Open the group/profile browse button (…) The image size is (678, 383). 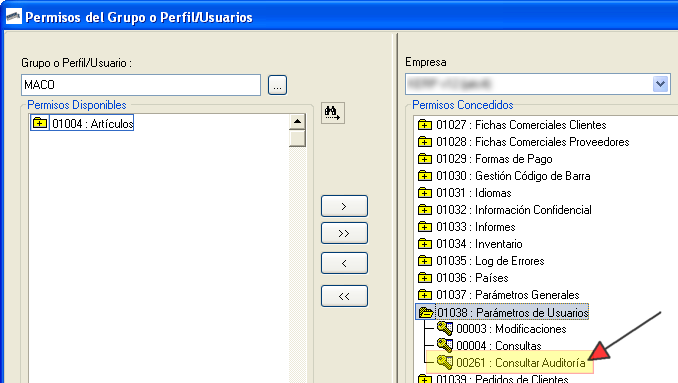tap(277, 85)
